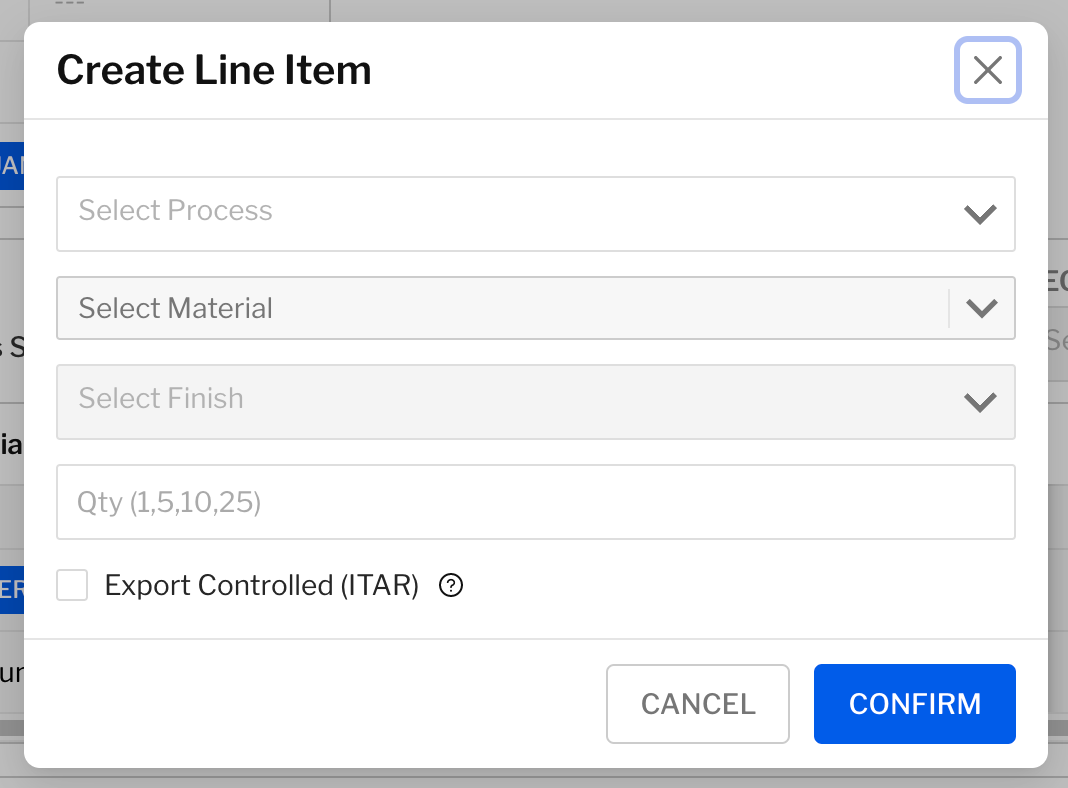
Task: Click the close icon in the dialog corner
Action: pos(987,70)
